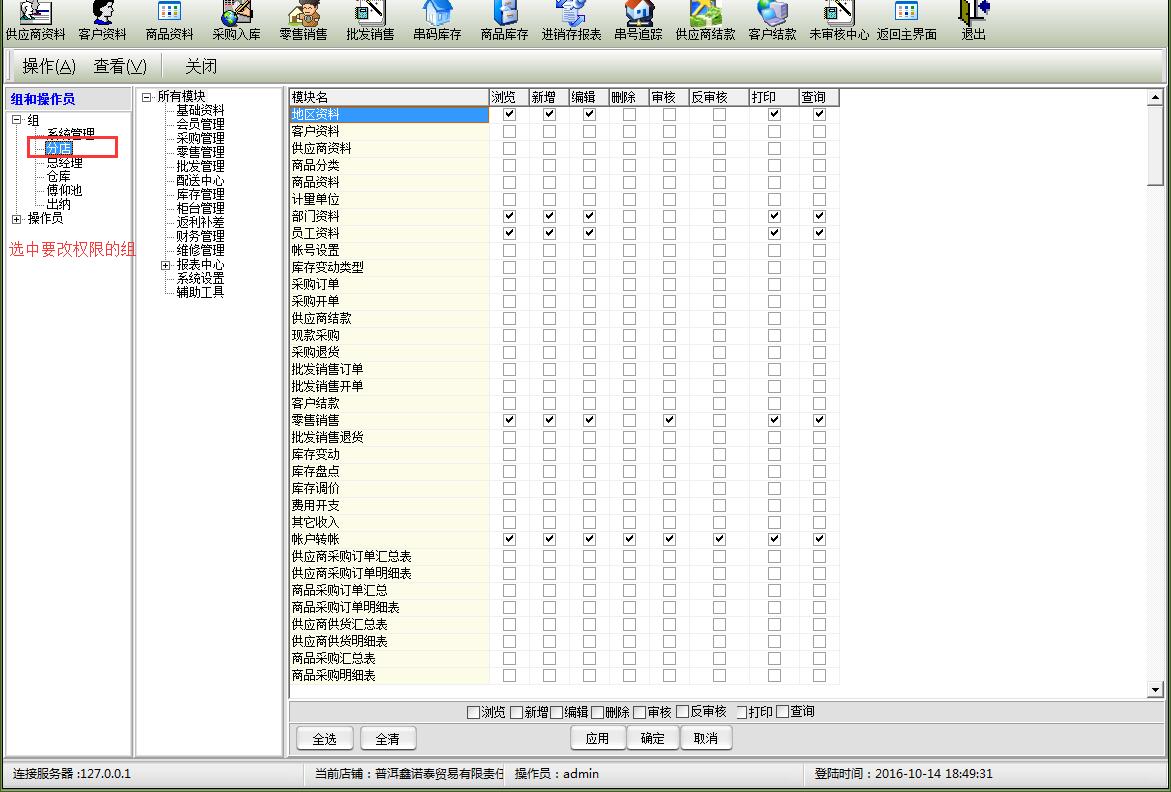Click the 退出 exit icon
The width and height of the screenshot is (1171, 792).
point(973,20)
